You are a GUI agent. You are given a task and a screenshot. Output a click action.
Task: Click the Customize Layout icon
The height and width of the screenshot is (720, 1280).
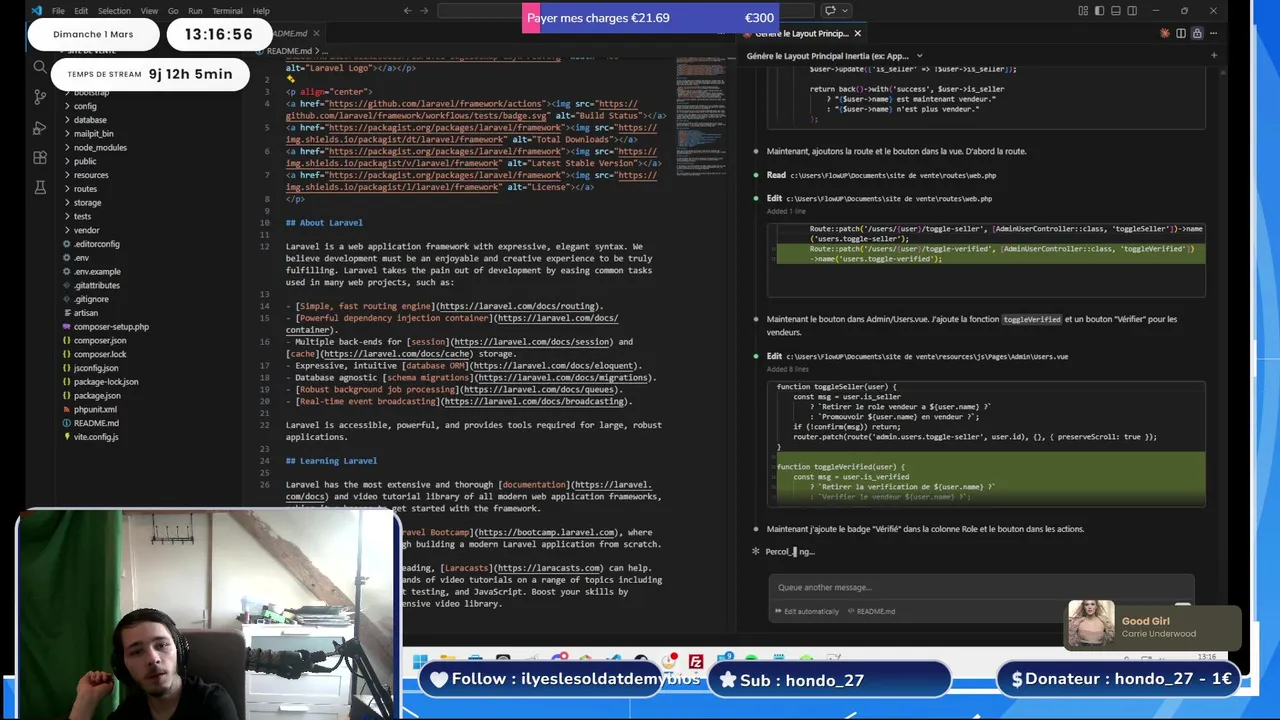(x=1083, y=11)
